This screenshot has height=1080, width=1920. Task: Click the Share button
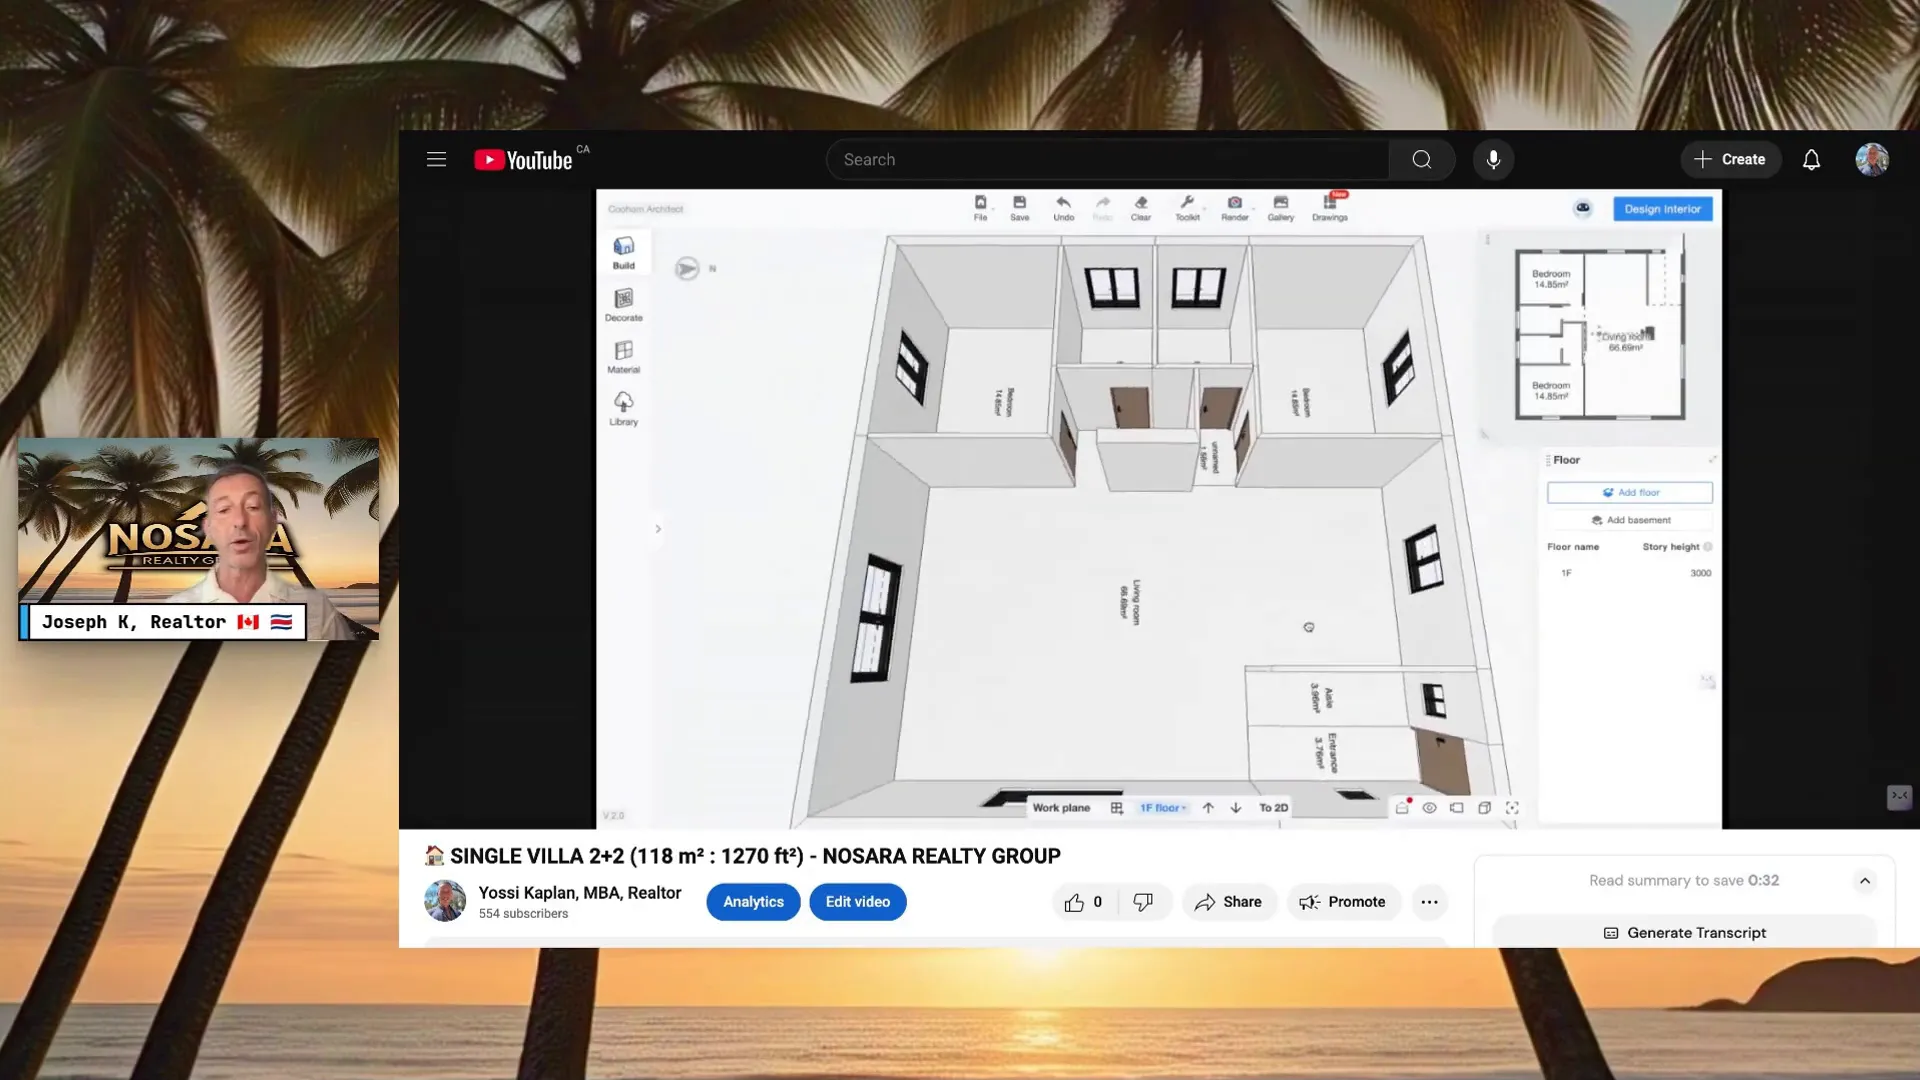pos(1229,902)
